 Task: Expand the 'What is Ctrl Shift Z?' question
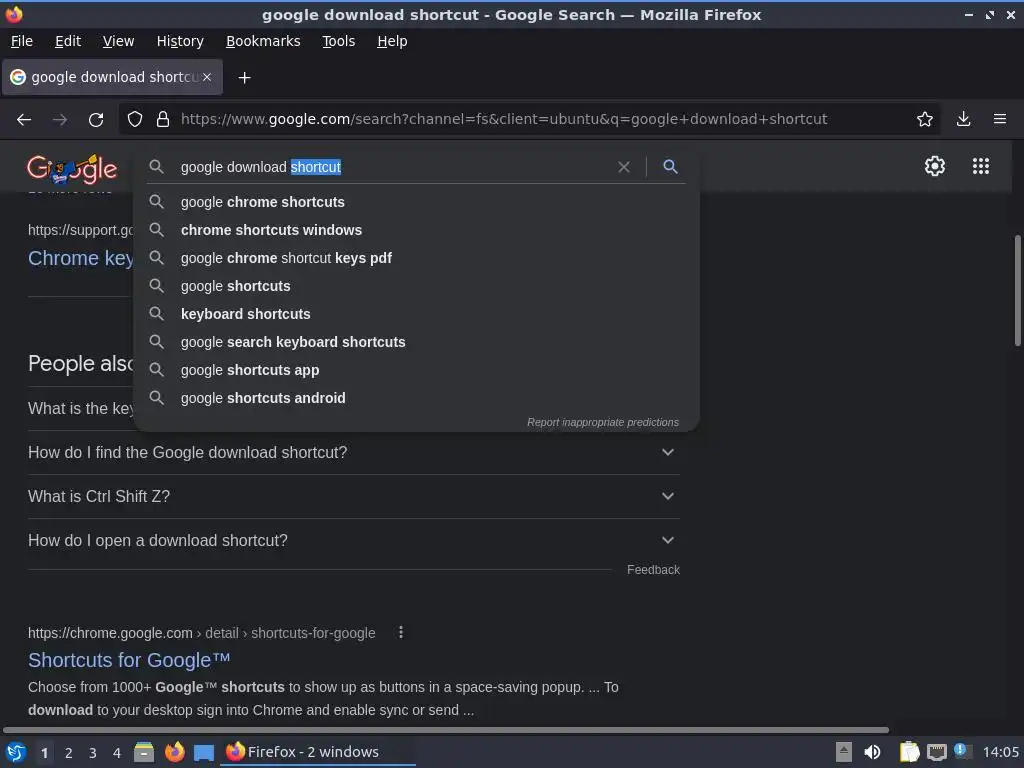pos(353,496)
